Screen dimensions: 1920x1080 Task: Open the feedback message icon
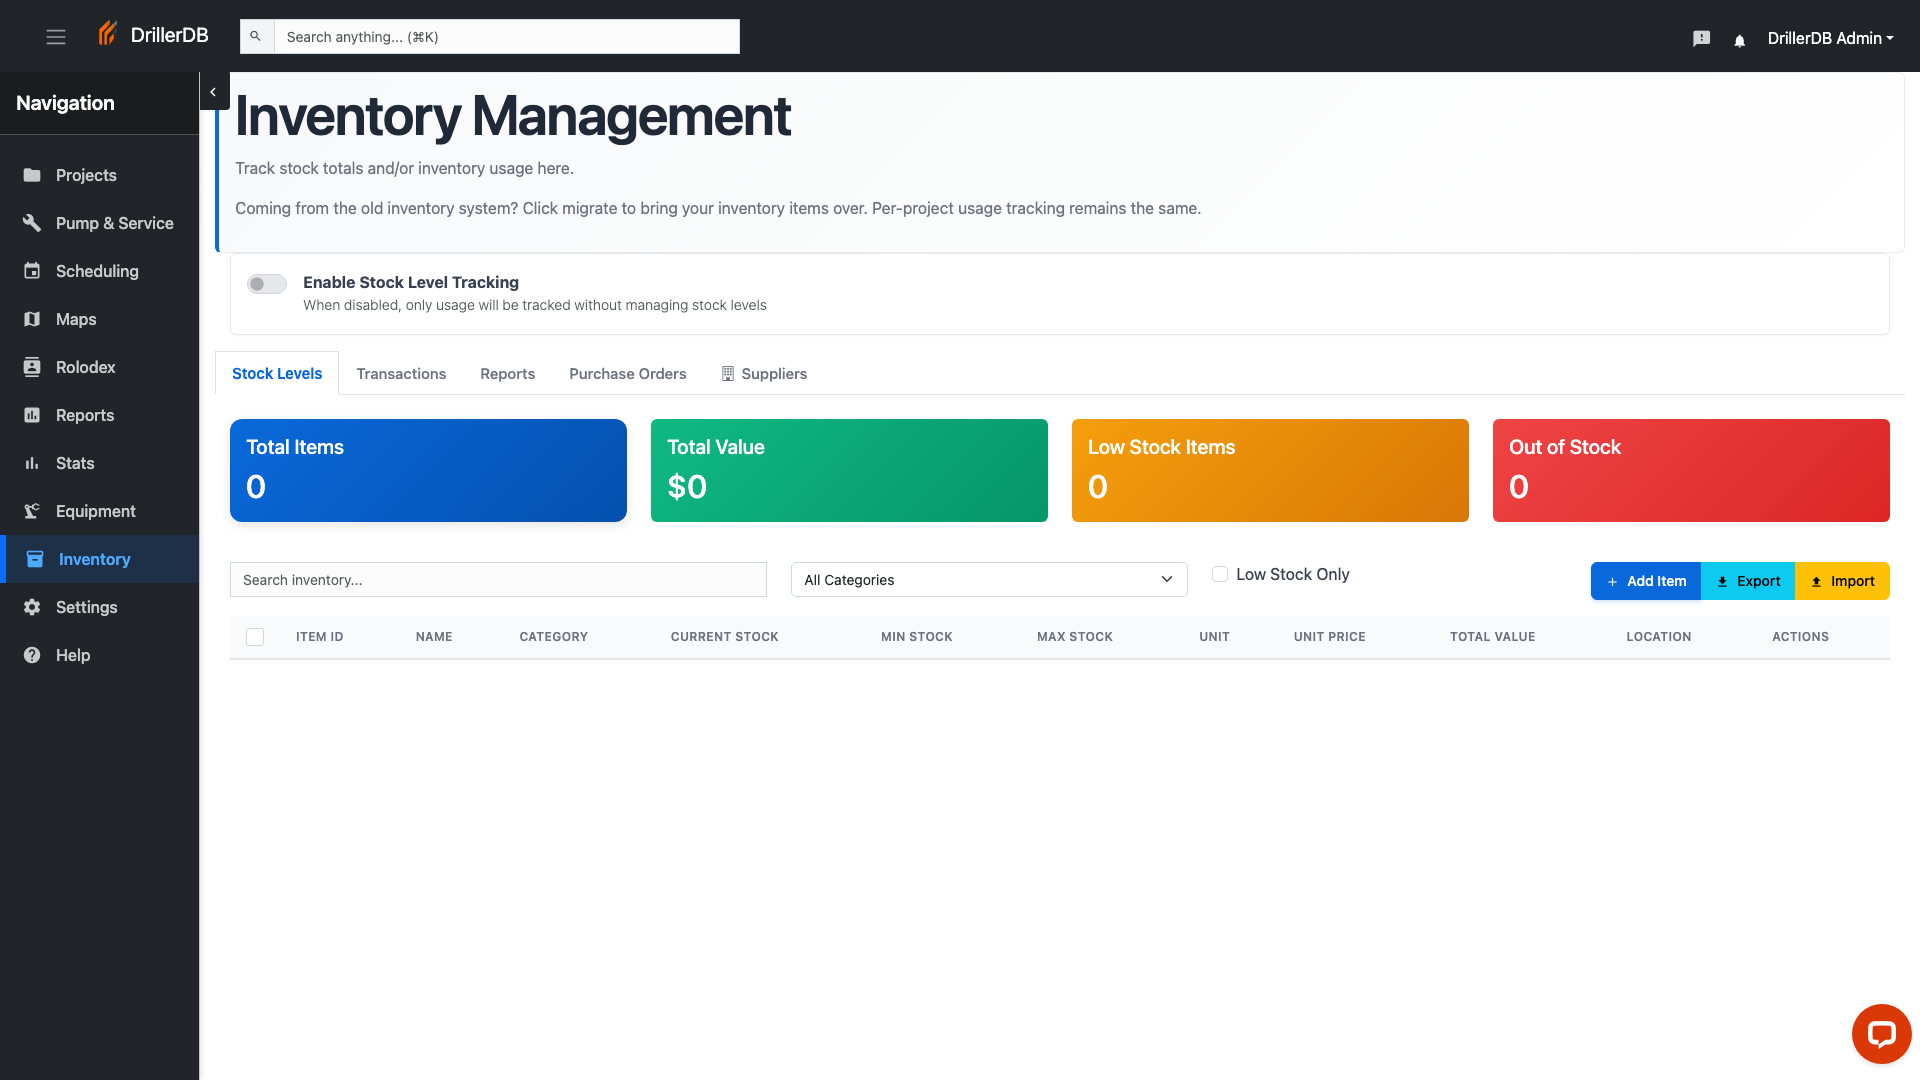tap(1701, 39)
